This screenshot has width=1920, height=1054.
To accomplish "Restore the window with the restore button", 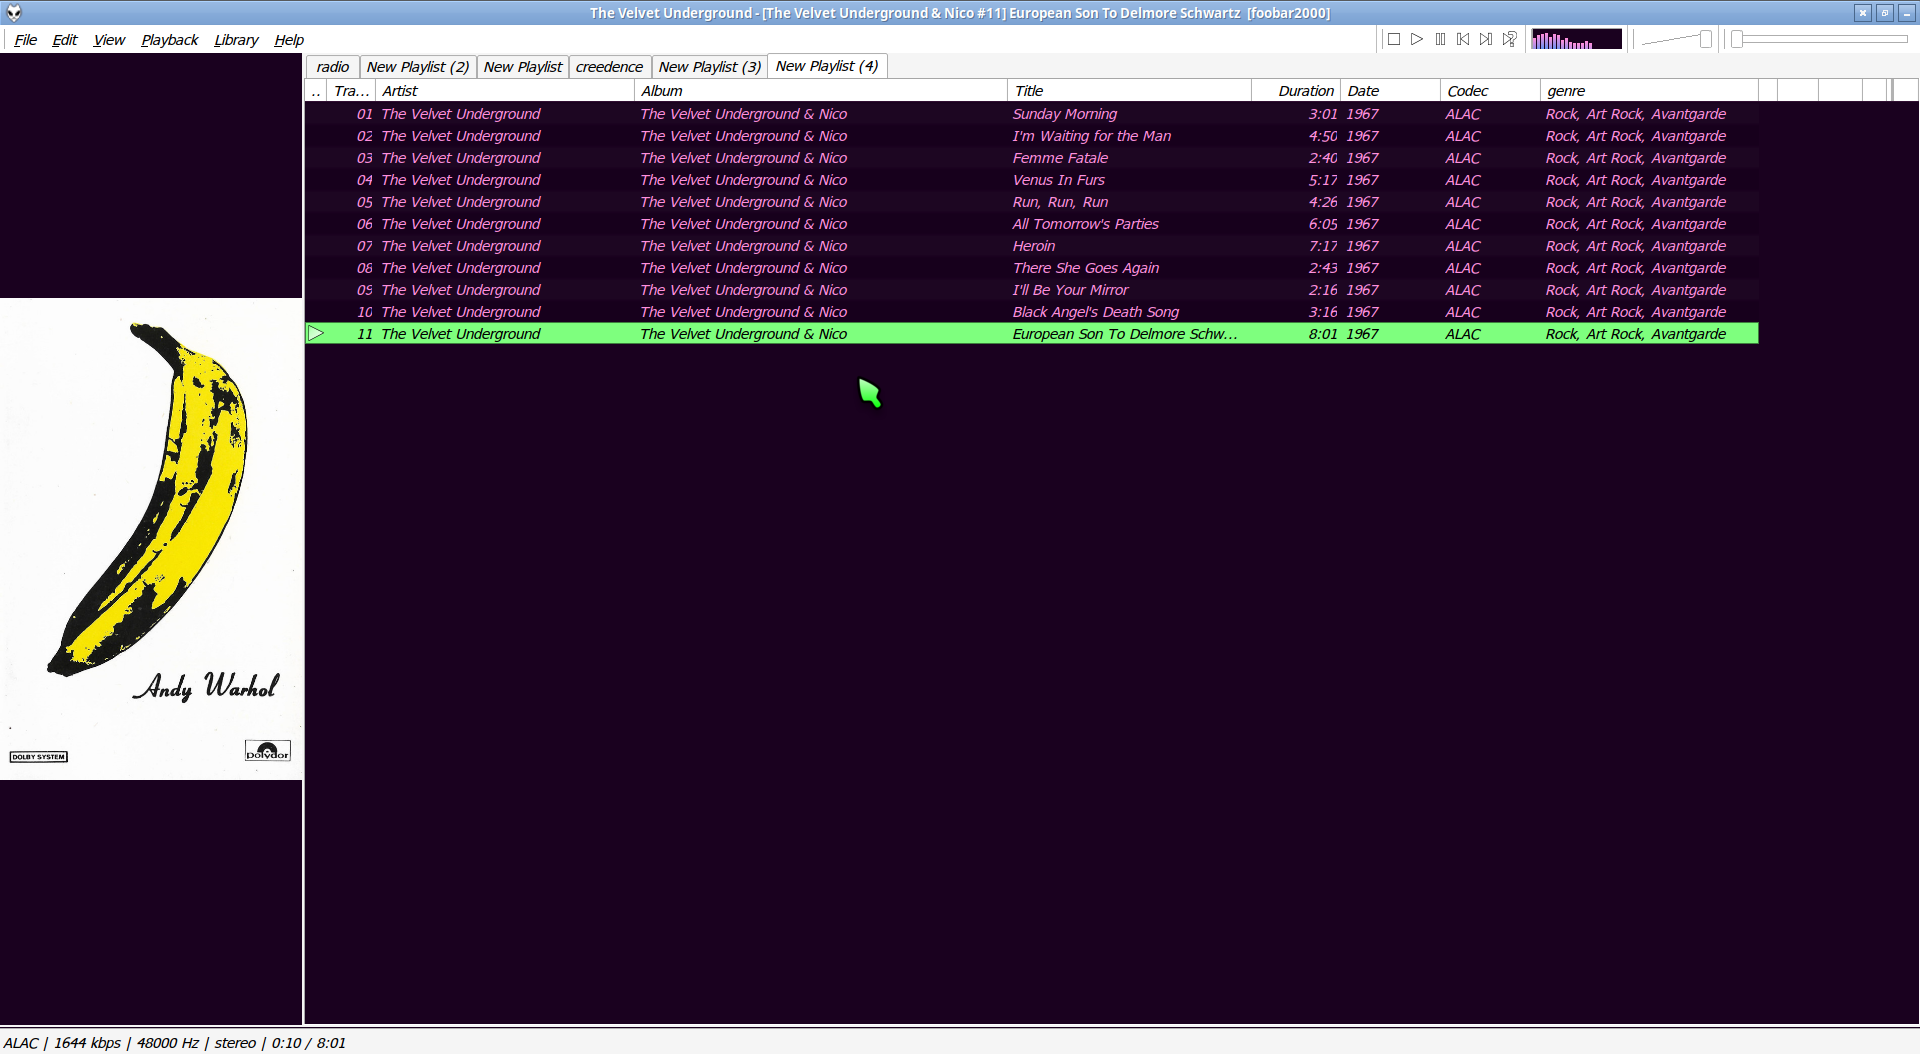I will [1884, 13].
